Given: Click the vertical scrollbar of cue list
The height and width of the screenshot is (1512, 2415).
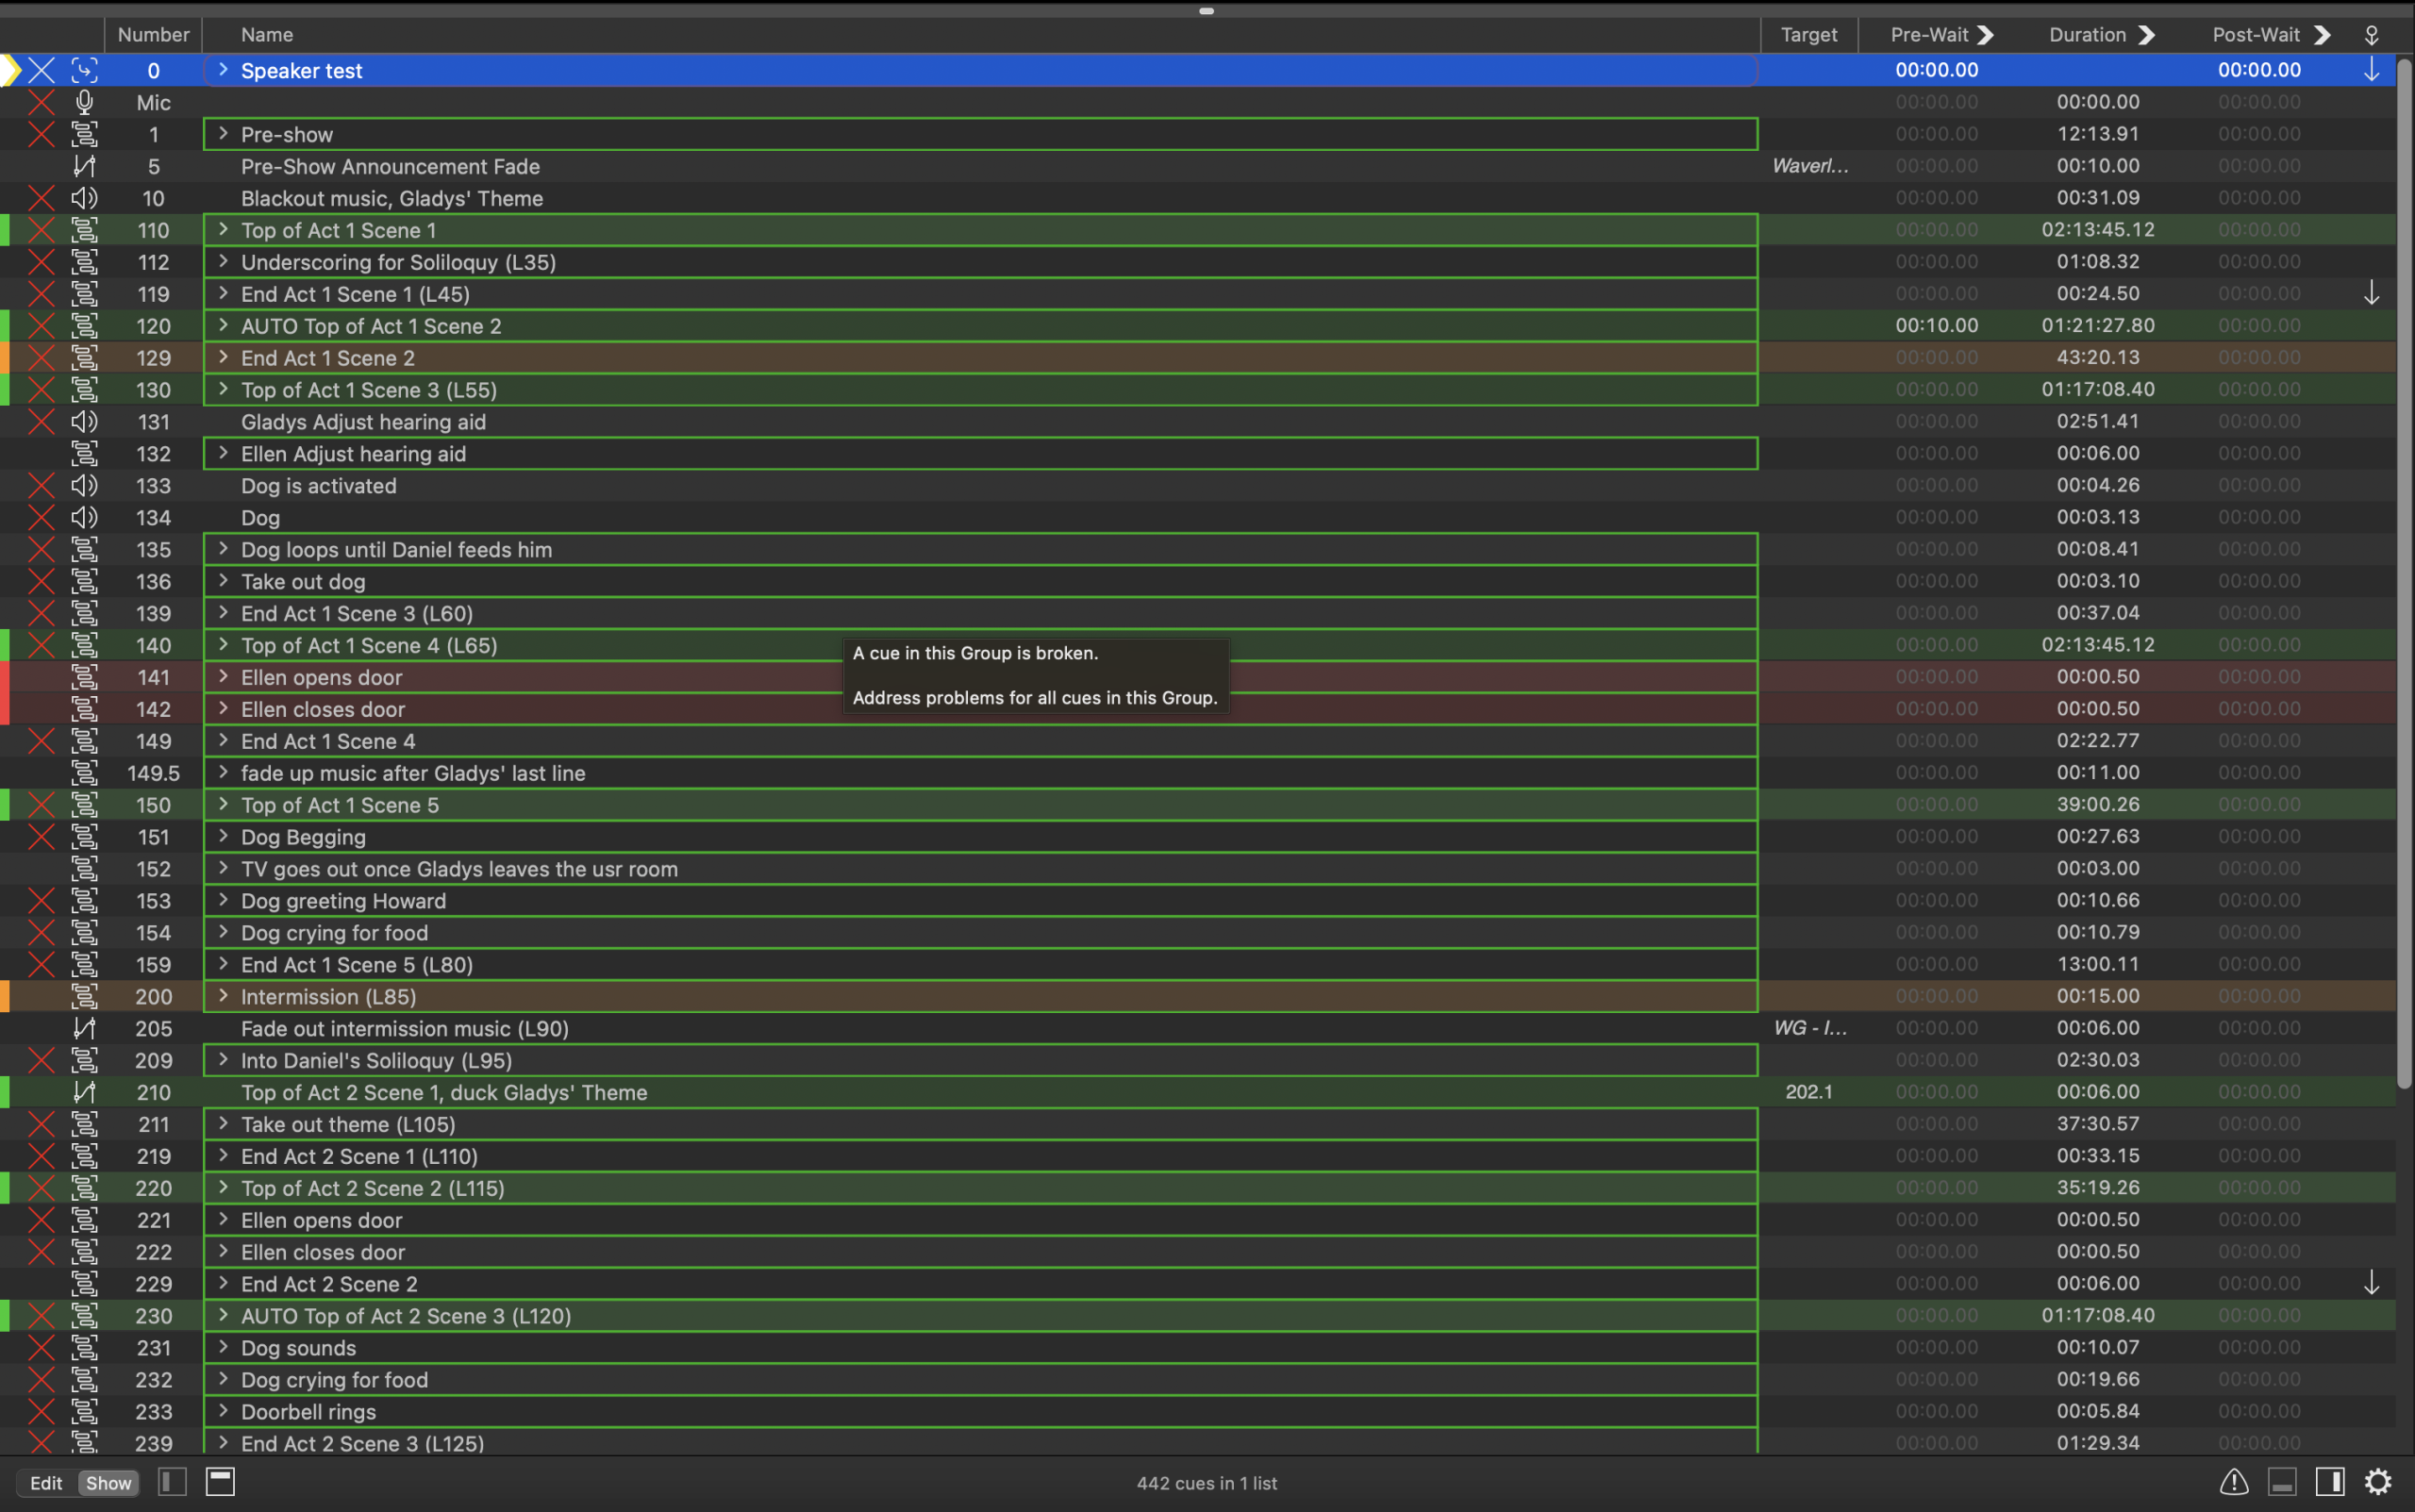Looking at the screenshot, I should [x=2404, y=570].
